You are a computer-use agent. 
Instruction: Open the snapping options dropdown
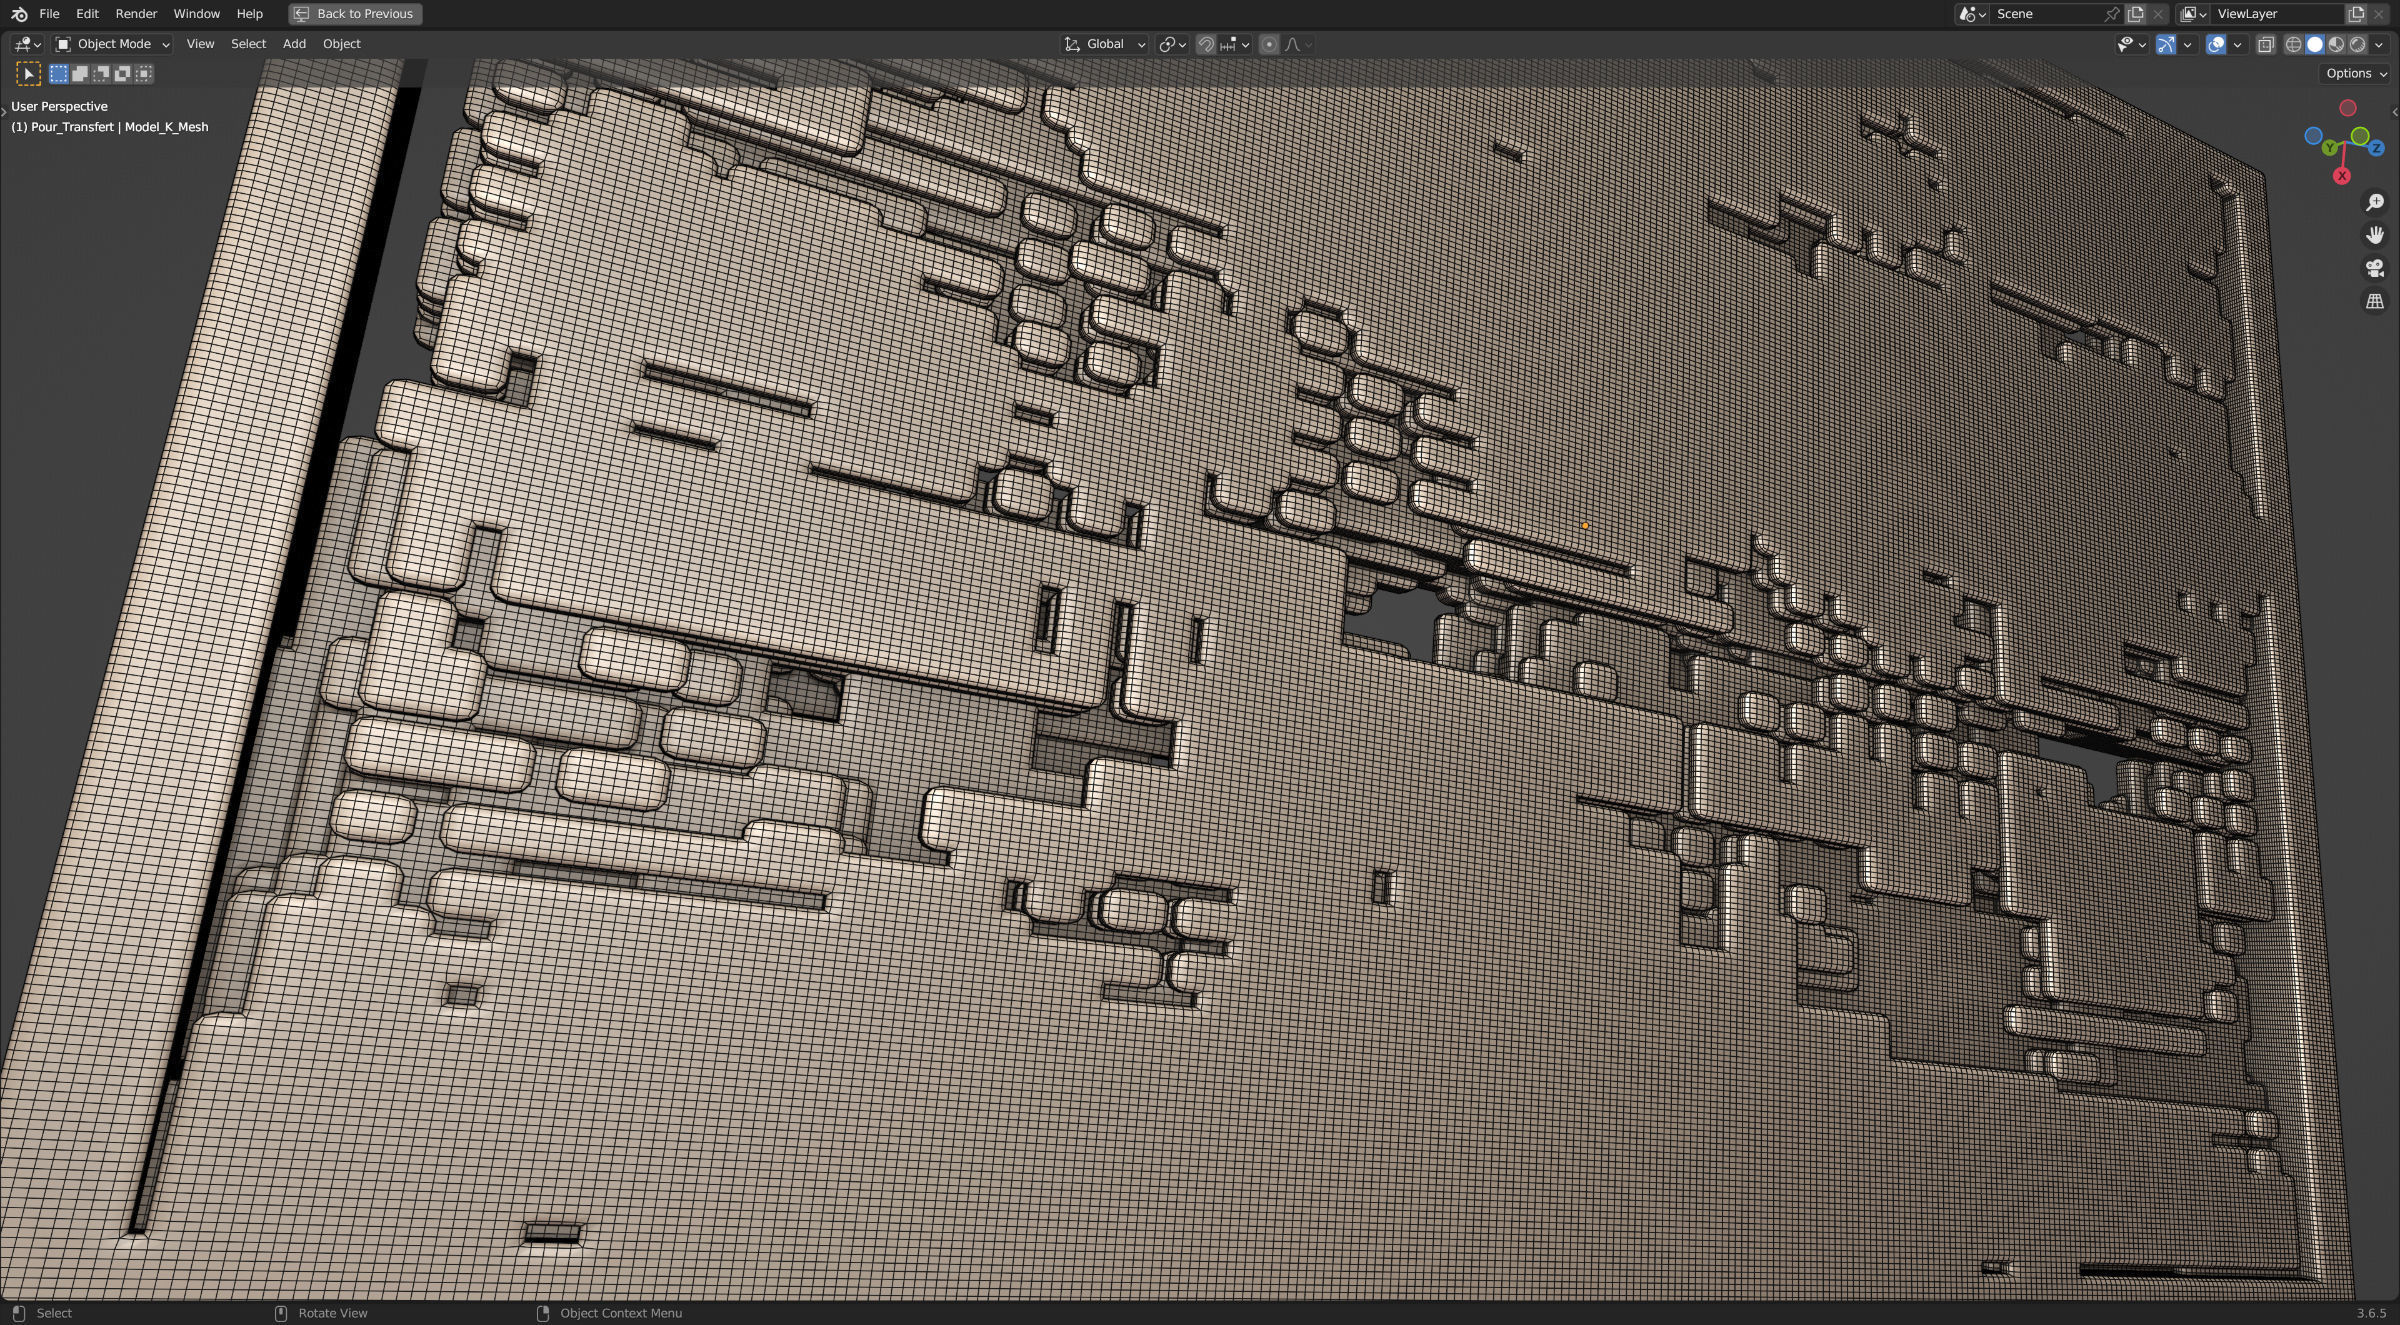coord(1235,44)
